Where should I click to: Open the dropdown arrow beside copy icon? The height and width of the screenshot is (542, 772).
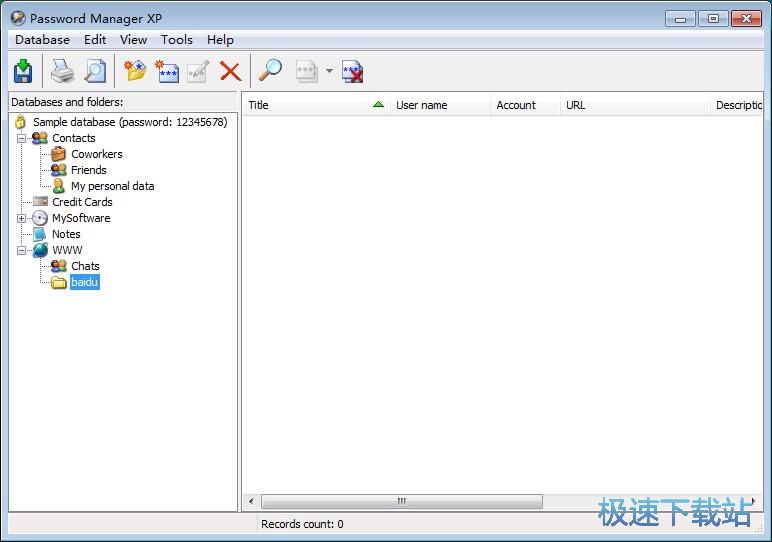[x=329, y=71]
